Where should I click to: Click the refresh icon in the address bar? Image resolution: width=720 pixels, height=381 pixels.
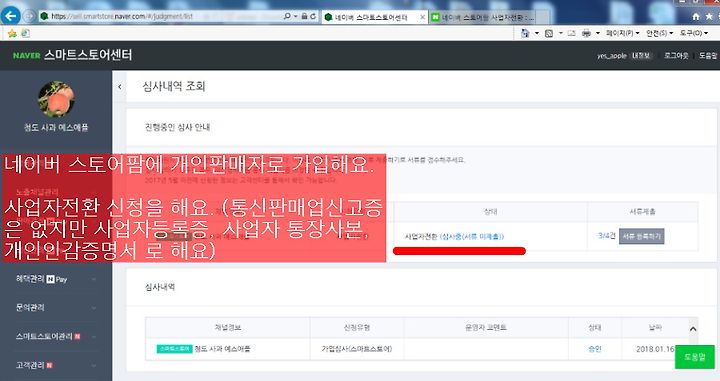pyautogui.click(x=313, y=16)
